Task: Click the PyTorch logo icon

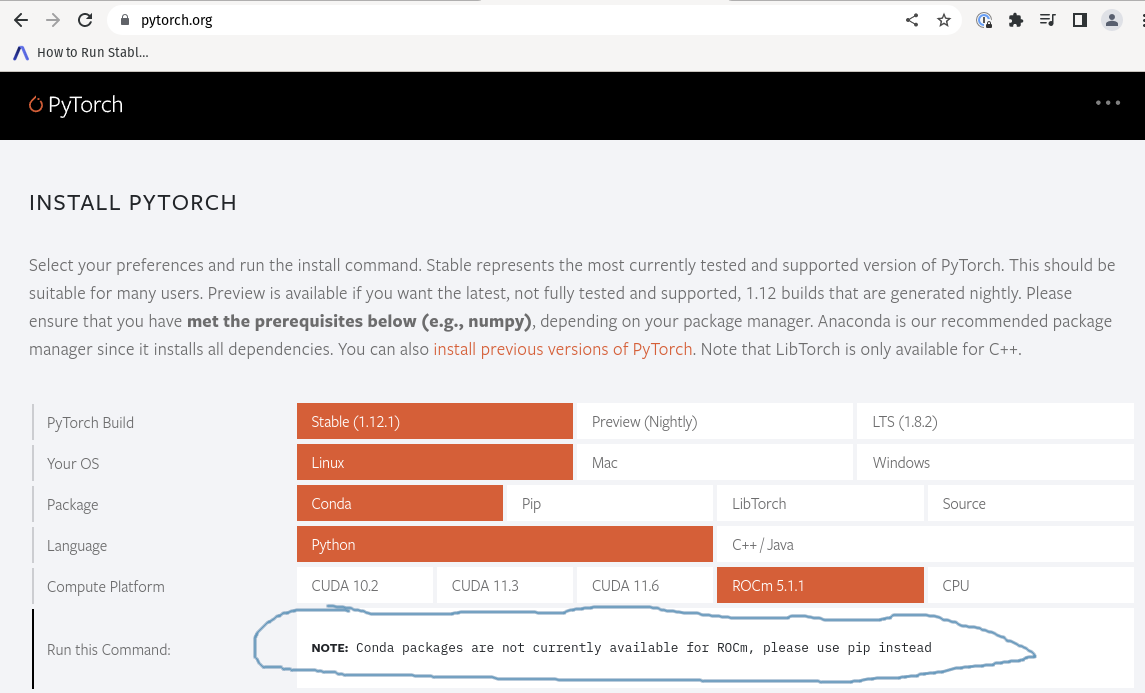Action: coord(37,104)
